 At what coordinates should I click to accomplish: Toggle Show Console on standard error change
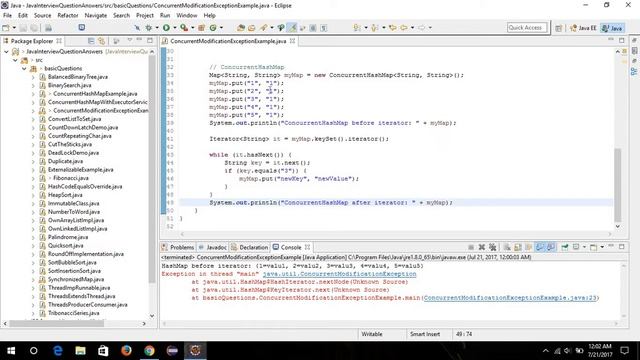coord(551,247)
